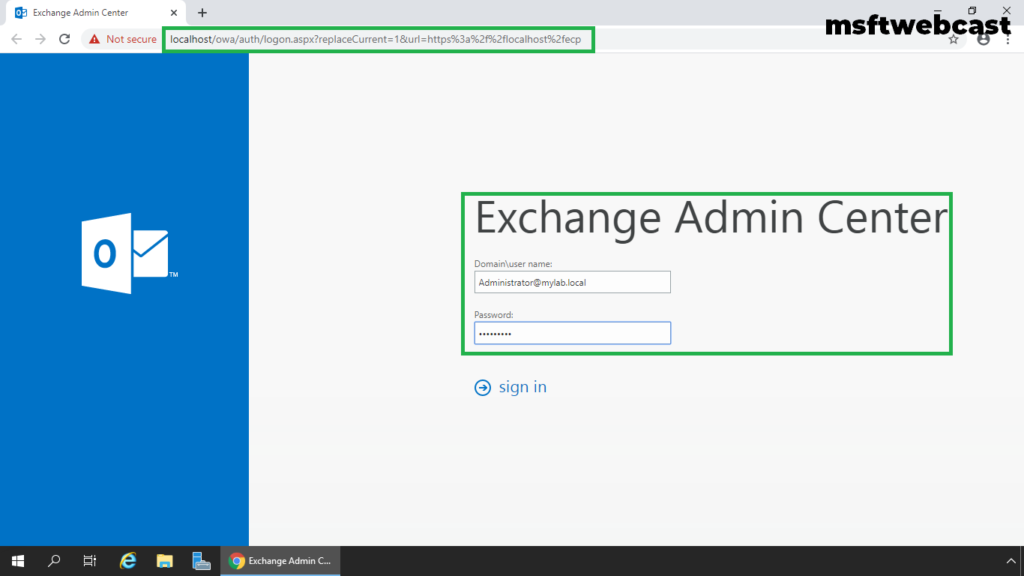This screenshot has width=1024, height=576.
Task: Open the Windows Start menu
Action: 18,561
